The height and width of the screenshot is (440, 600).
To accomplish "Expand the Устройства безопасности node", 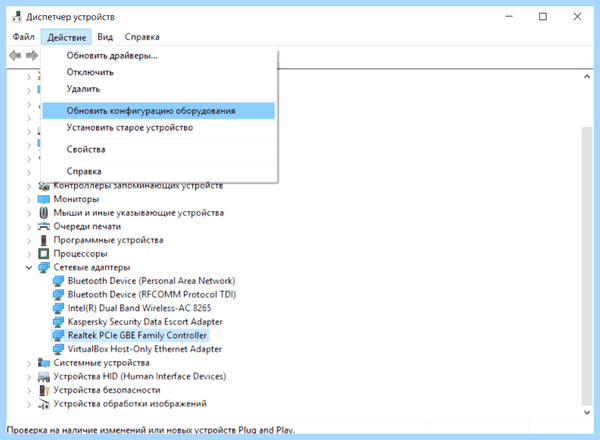I will (29, 391).
